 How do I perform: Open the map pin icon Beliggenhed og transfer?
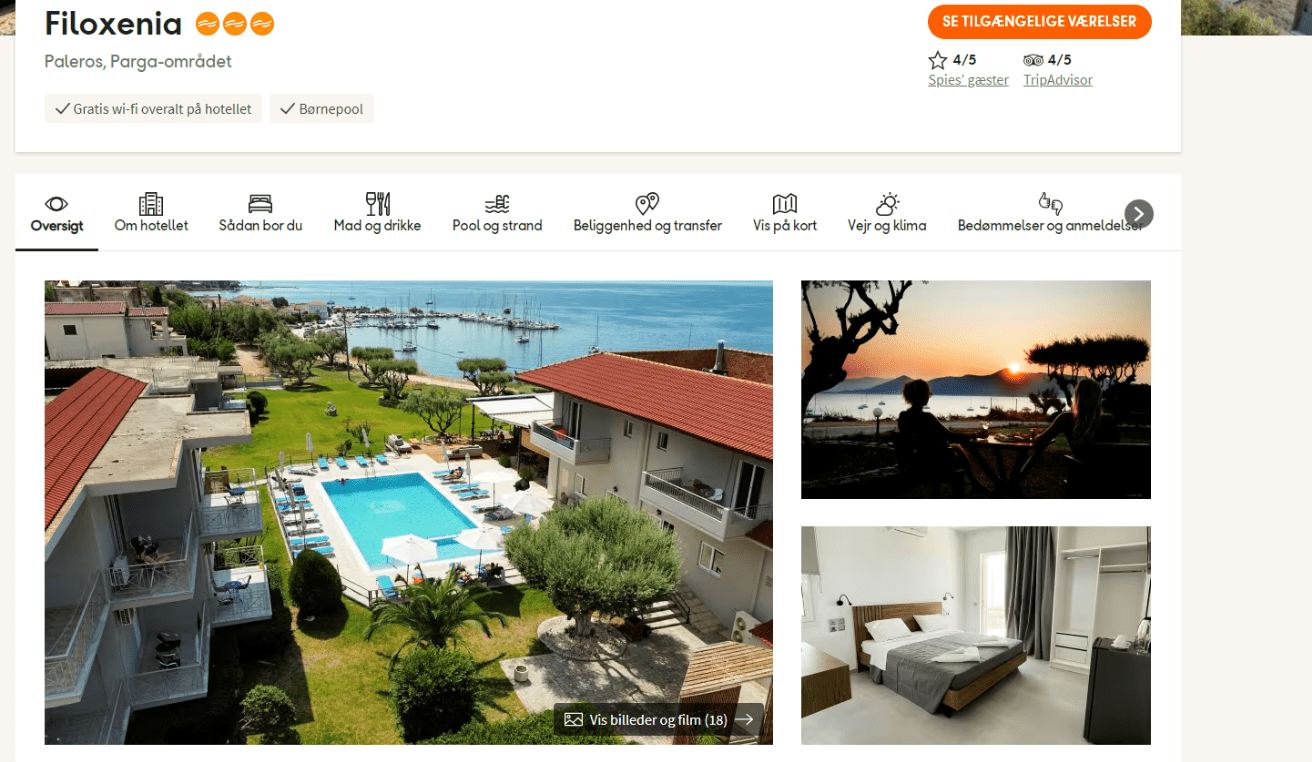coord(647,204)
